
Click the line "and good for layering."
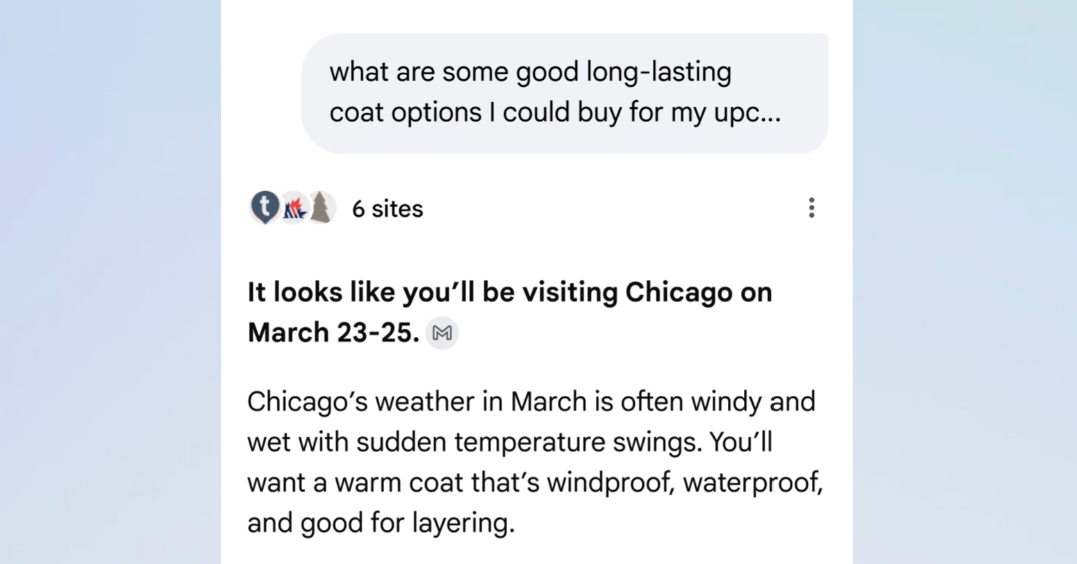pos(380,522)
